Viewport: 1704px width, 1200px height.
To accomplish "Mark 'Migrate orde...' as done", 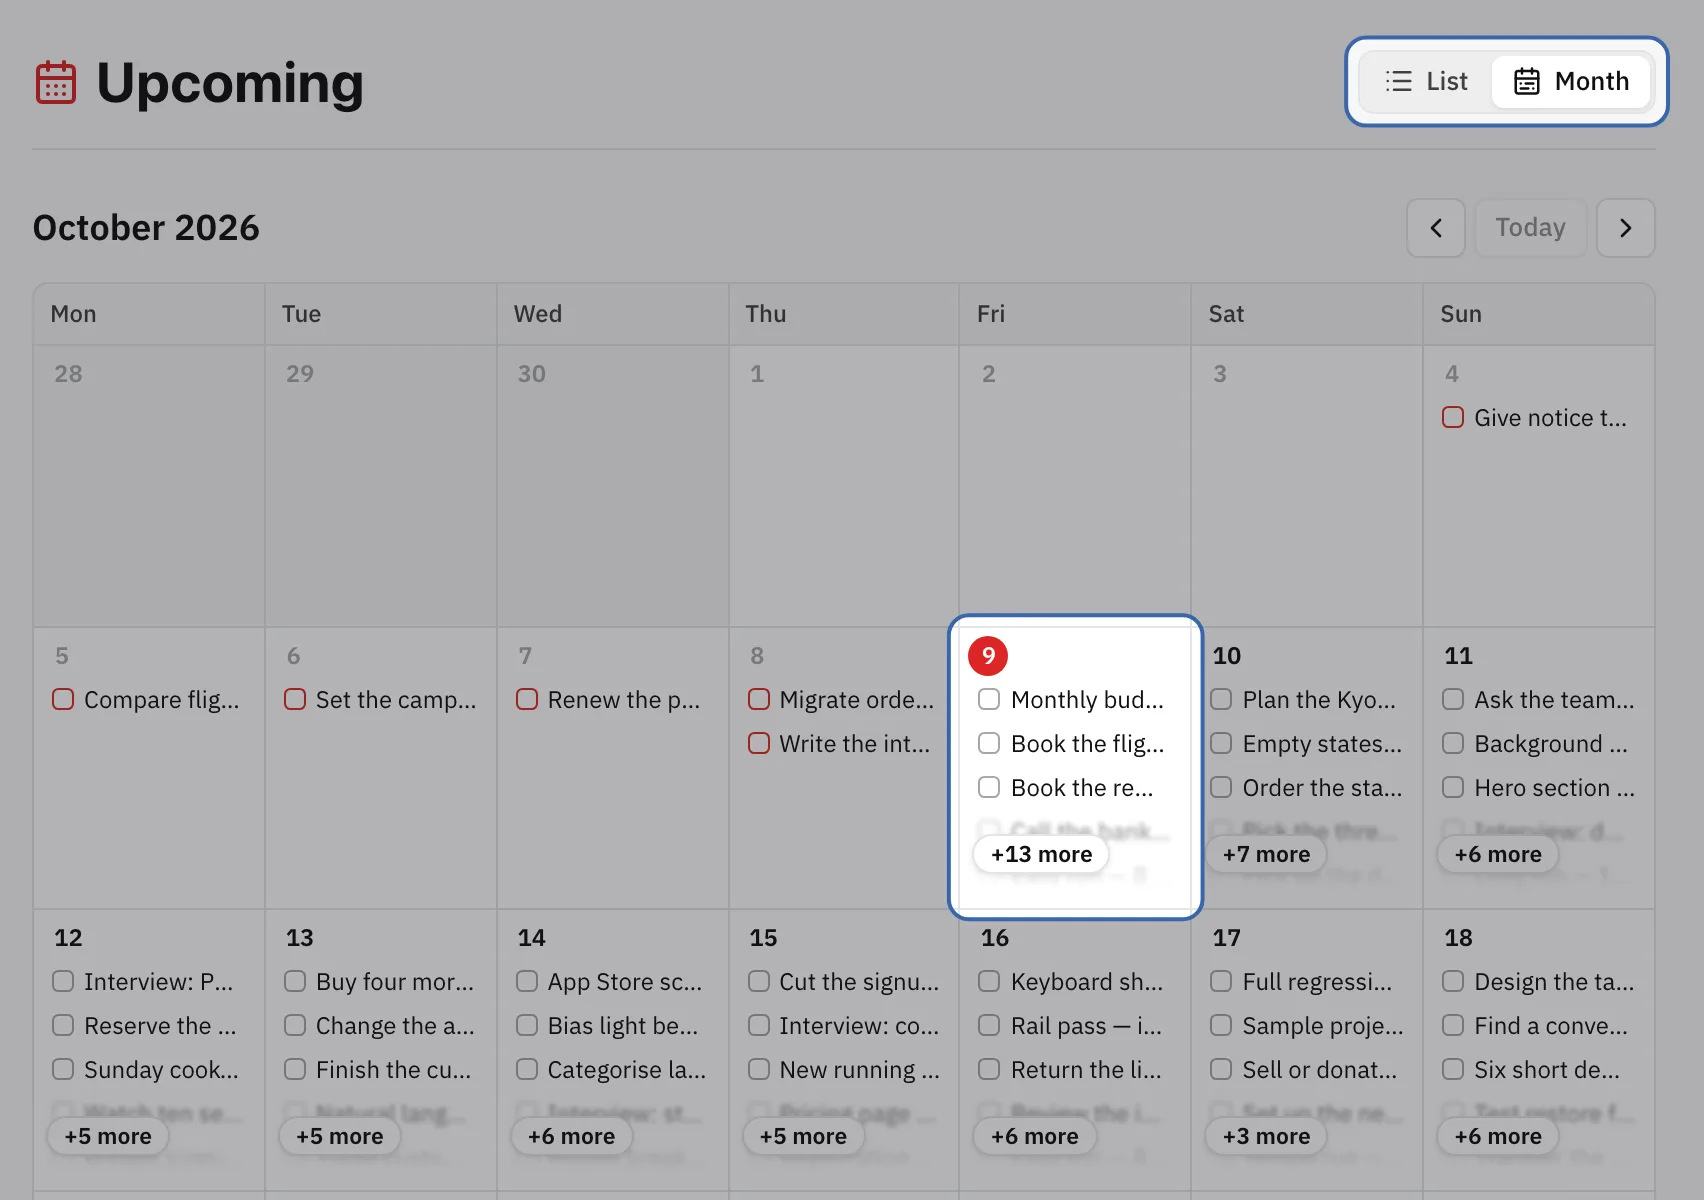I will (759, 699).
